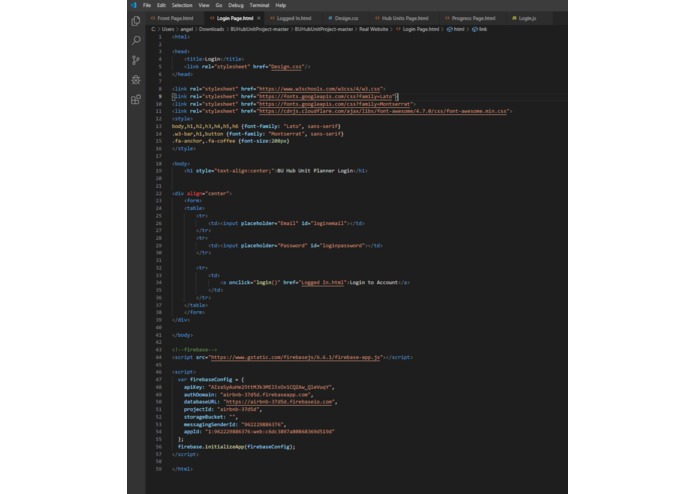This screenshot has height=494, width=695.
Task: Open the File menu
Action: click(x=147, y=5)
